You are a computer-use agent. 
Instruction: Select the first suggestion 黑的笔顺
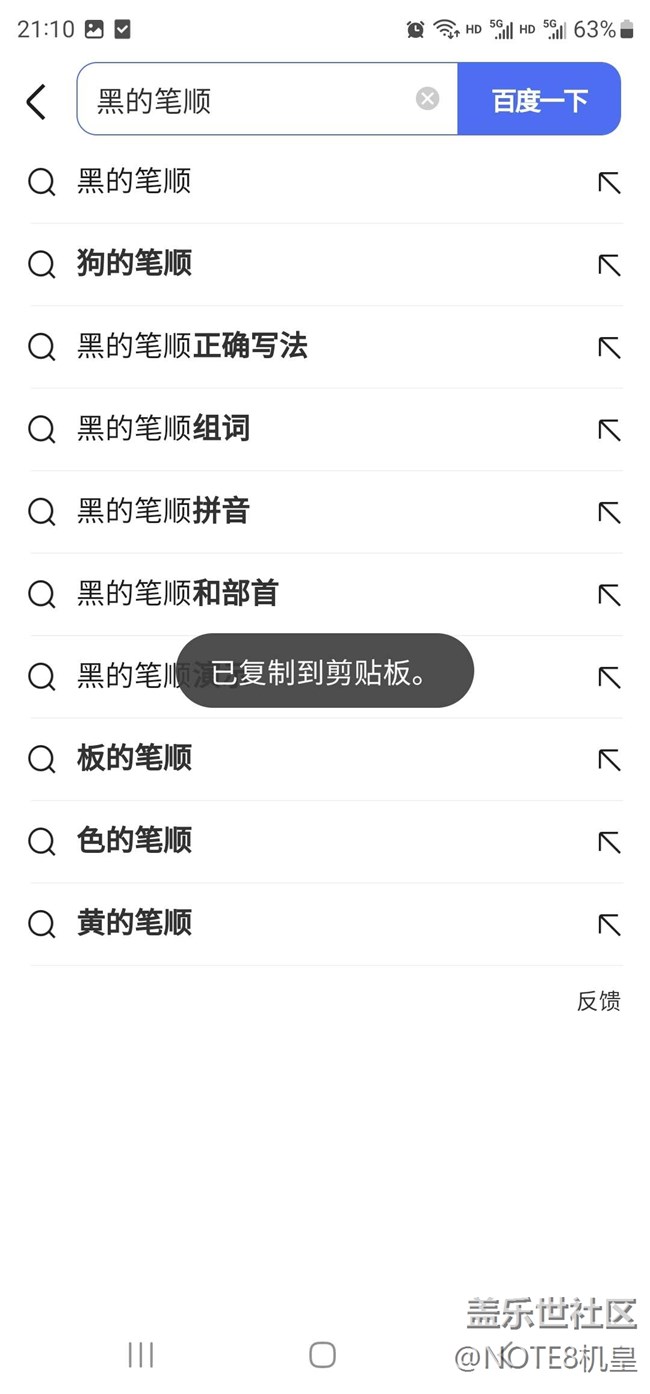[x=134, y=182]
